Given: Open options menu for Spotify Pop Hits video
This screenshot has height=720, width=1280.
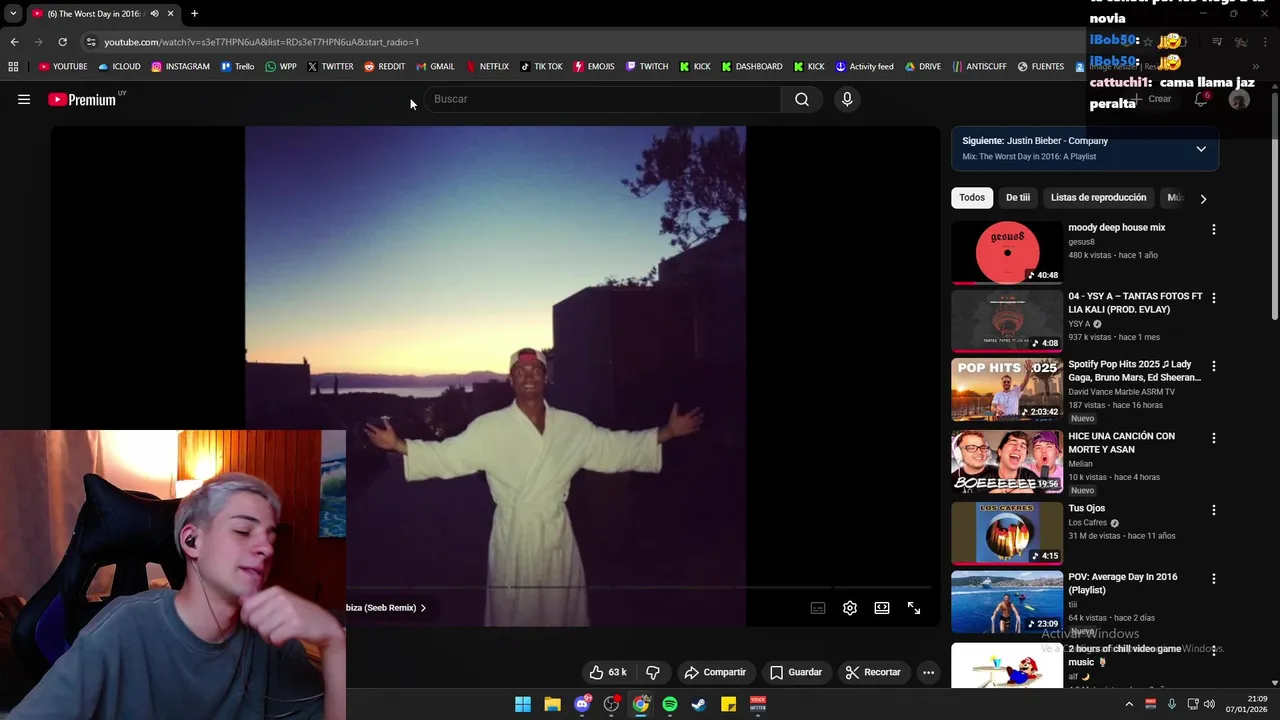Looking at the screenshot, I should 1214,366.
